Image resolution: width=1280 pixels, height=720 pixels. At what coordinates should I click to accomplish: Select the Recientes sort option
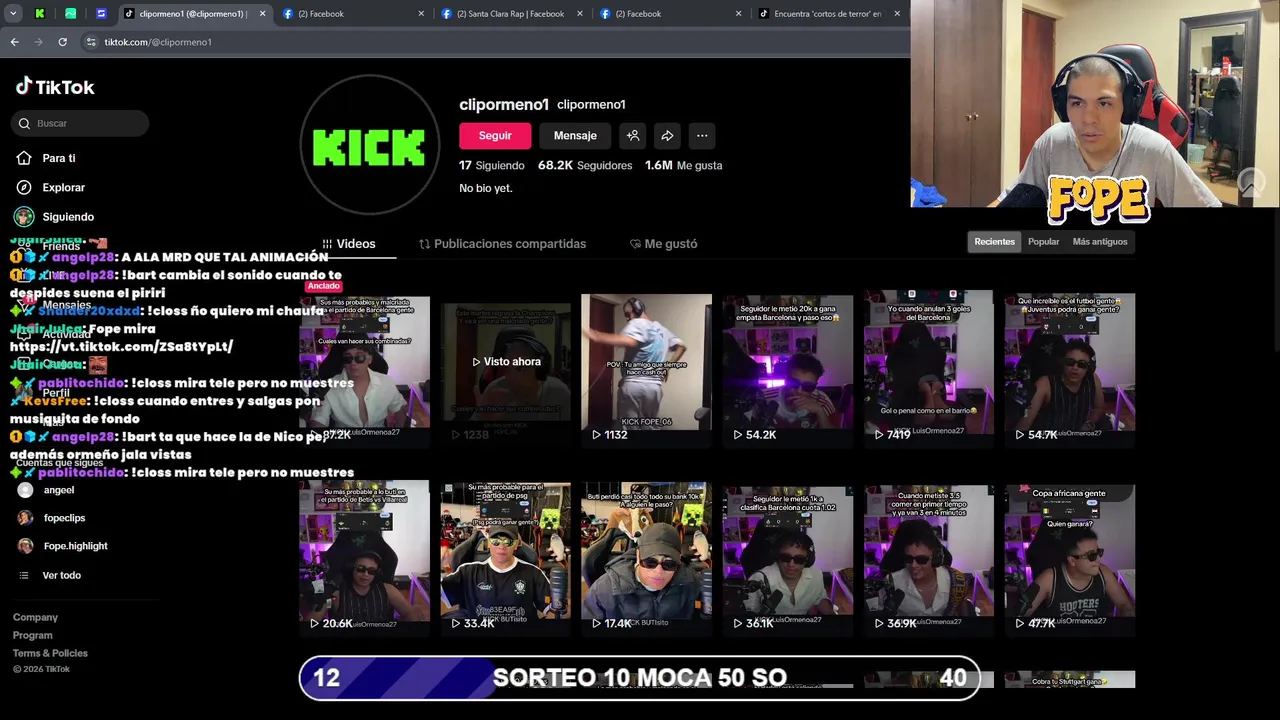coord(994,242)
